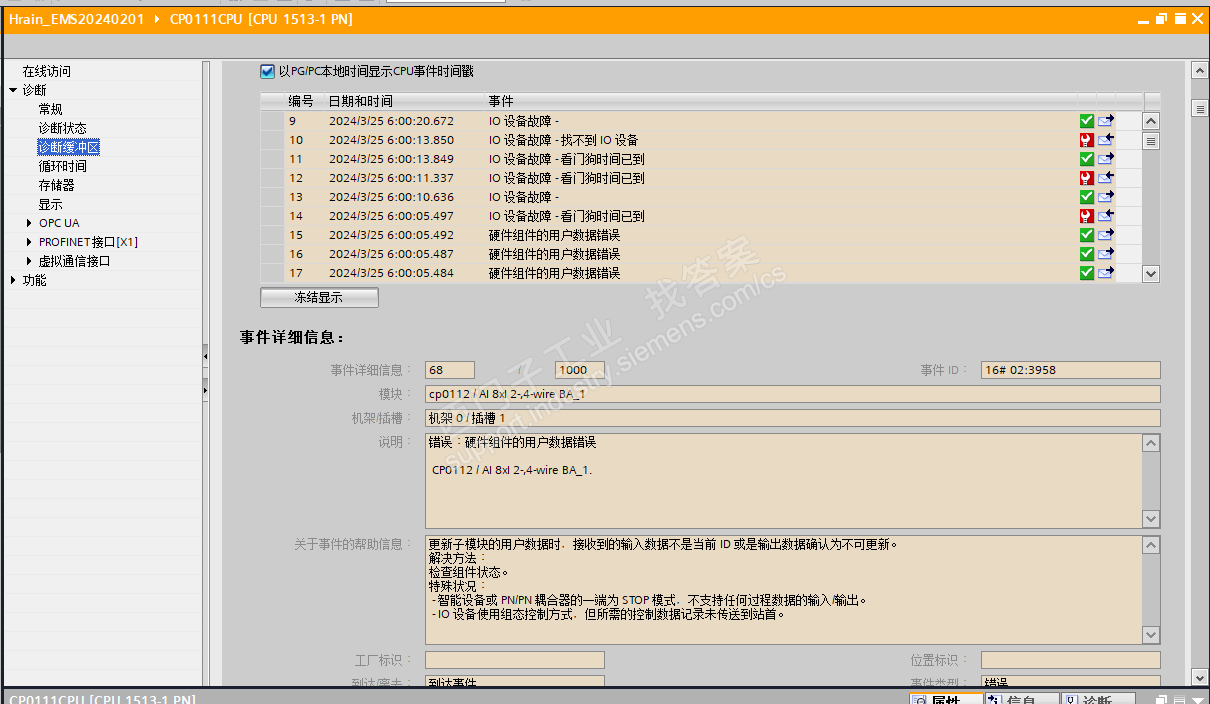Screen dimensions: 1210x704
Task: Click main page scrollbar thumb at top right
Action: tap(1200, 108)
